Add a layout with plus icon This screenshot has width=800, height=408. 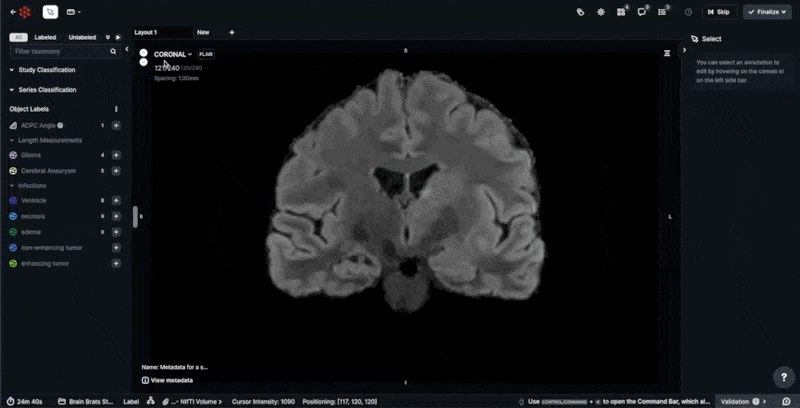(232, 32)
